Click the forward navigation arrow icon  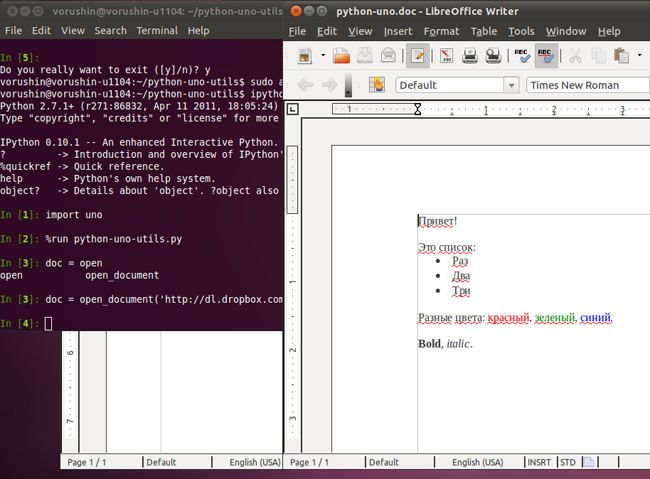point(329,85)
